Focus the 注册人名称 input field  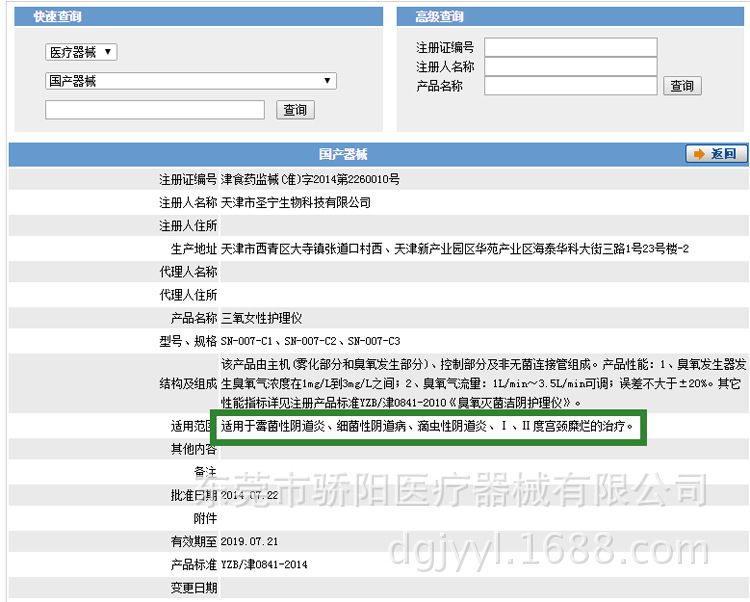click(571, 66)
